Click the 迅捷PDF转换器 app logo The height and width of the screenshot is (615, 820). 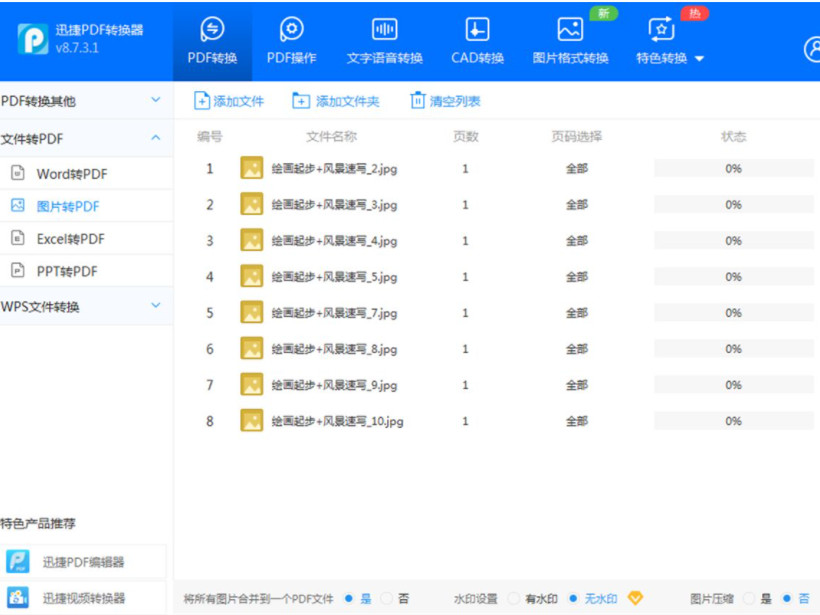tap(32, 38)
